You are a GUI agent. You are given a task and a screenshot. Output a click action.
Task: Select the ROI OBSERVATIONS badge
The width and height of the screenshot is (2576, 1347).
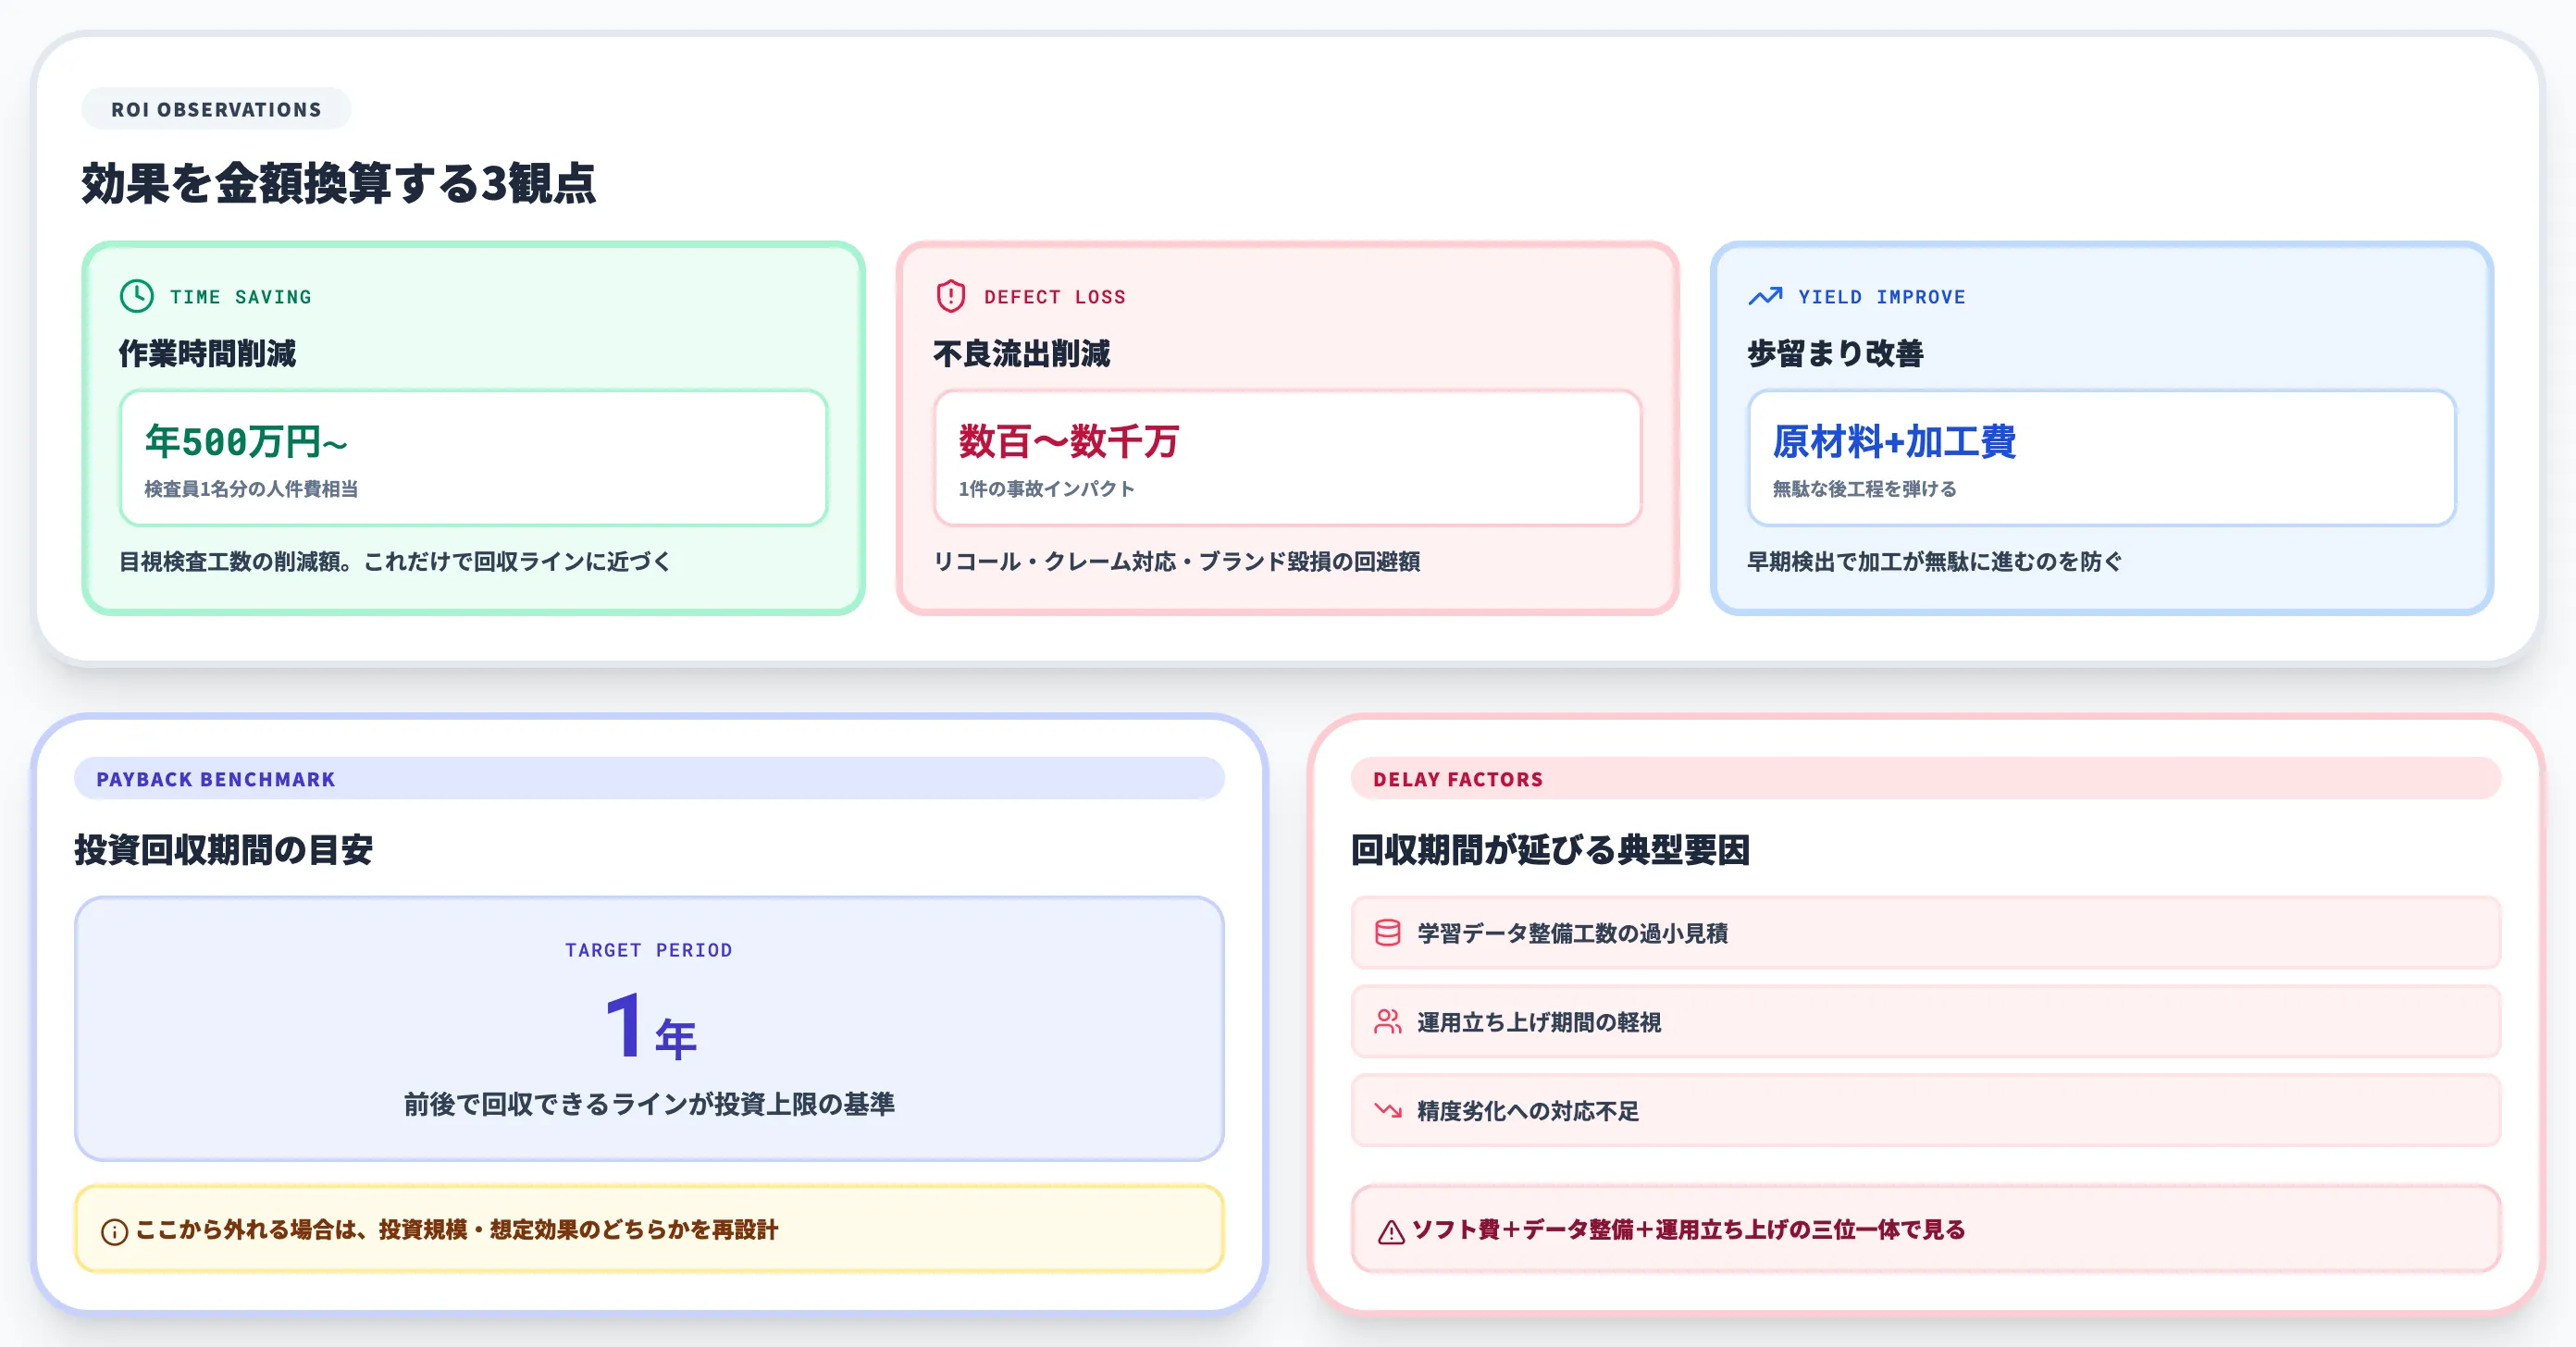click(215, 110)
